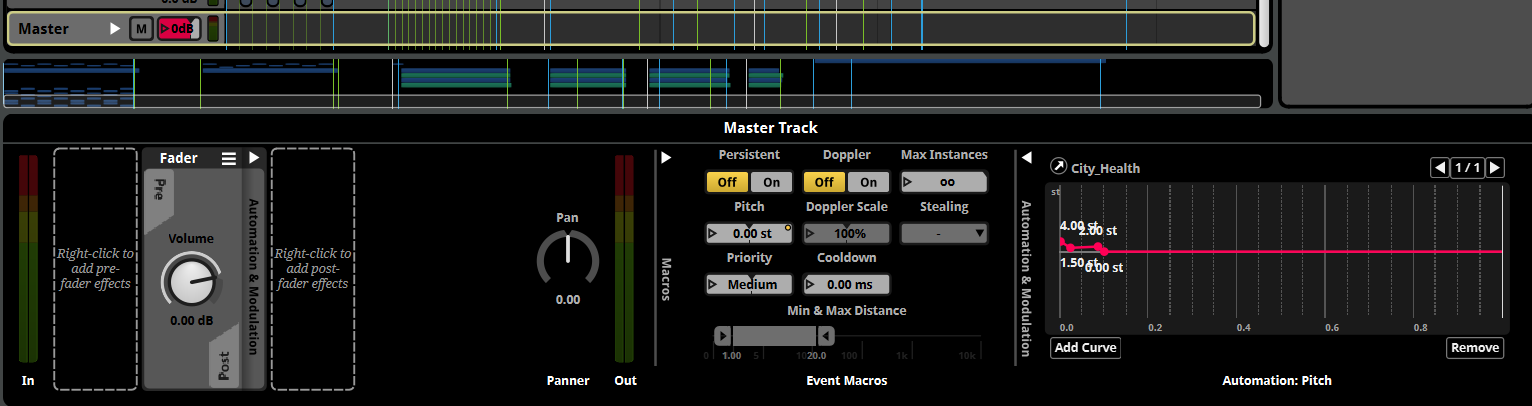The height and width of the screenshot is (406, 1532).
Task: Set Doppler to On
Action: (868, 182)
